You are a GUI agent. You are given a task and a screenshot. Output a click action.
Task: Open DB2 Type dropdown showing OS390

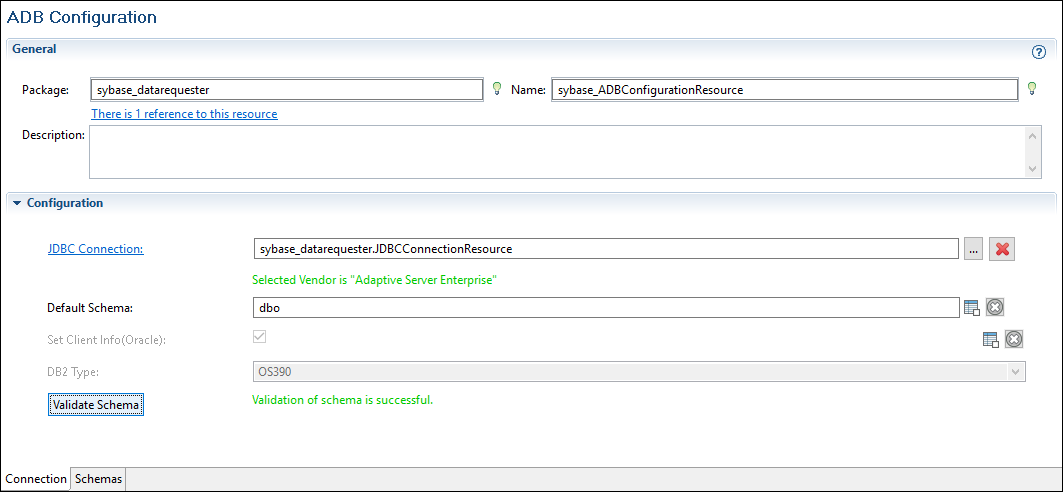tap(639, 371)
